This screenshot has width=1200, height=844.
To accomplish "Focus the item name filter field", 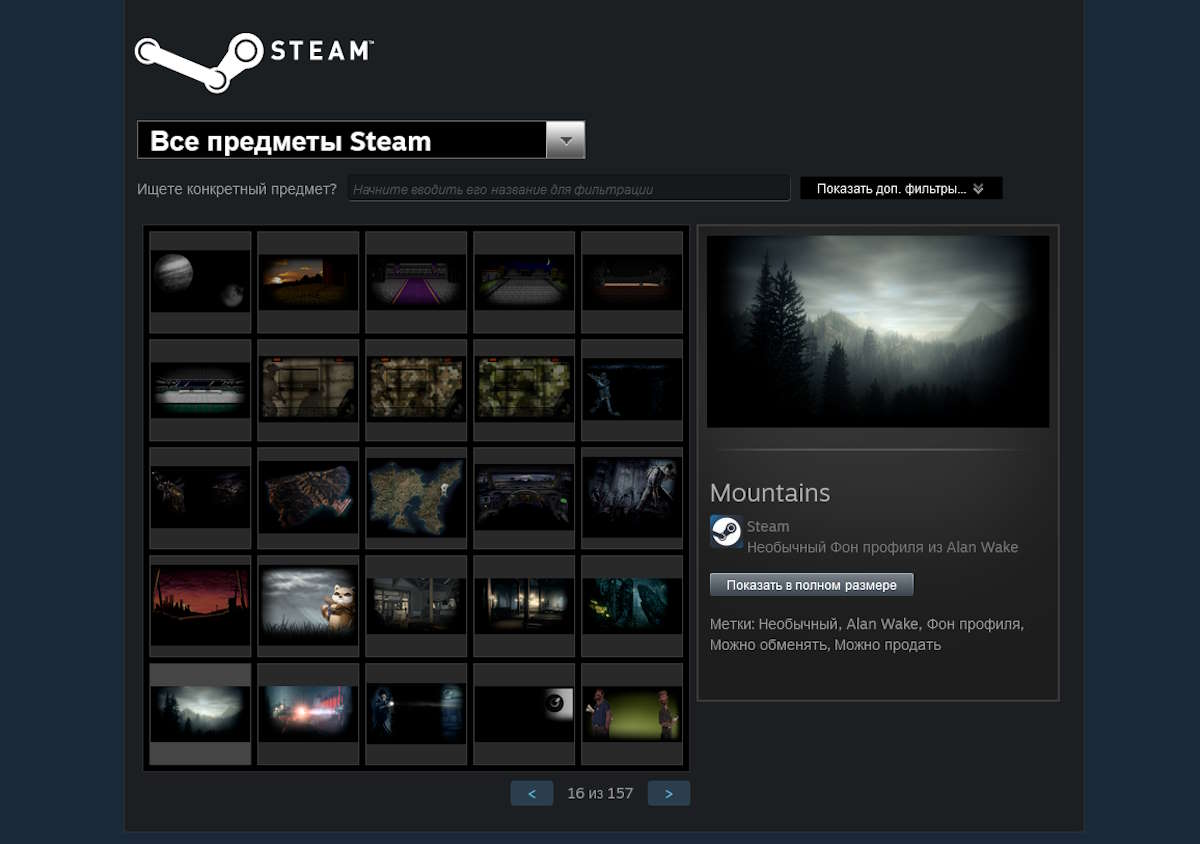I will [569, 188].
